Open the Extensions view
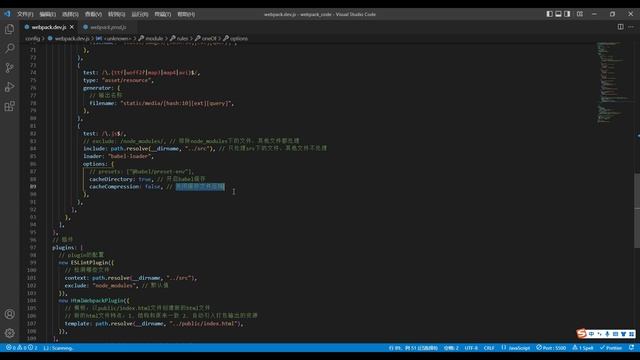Image resolution: width=640 pixels, height=360 pixels. 9,106
